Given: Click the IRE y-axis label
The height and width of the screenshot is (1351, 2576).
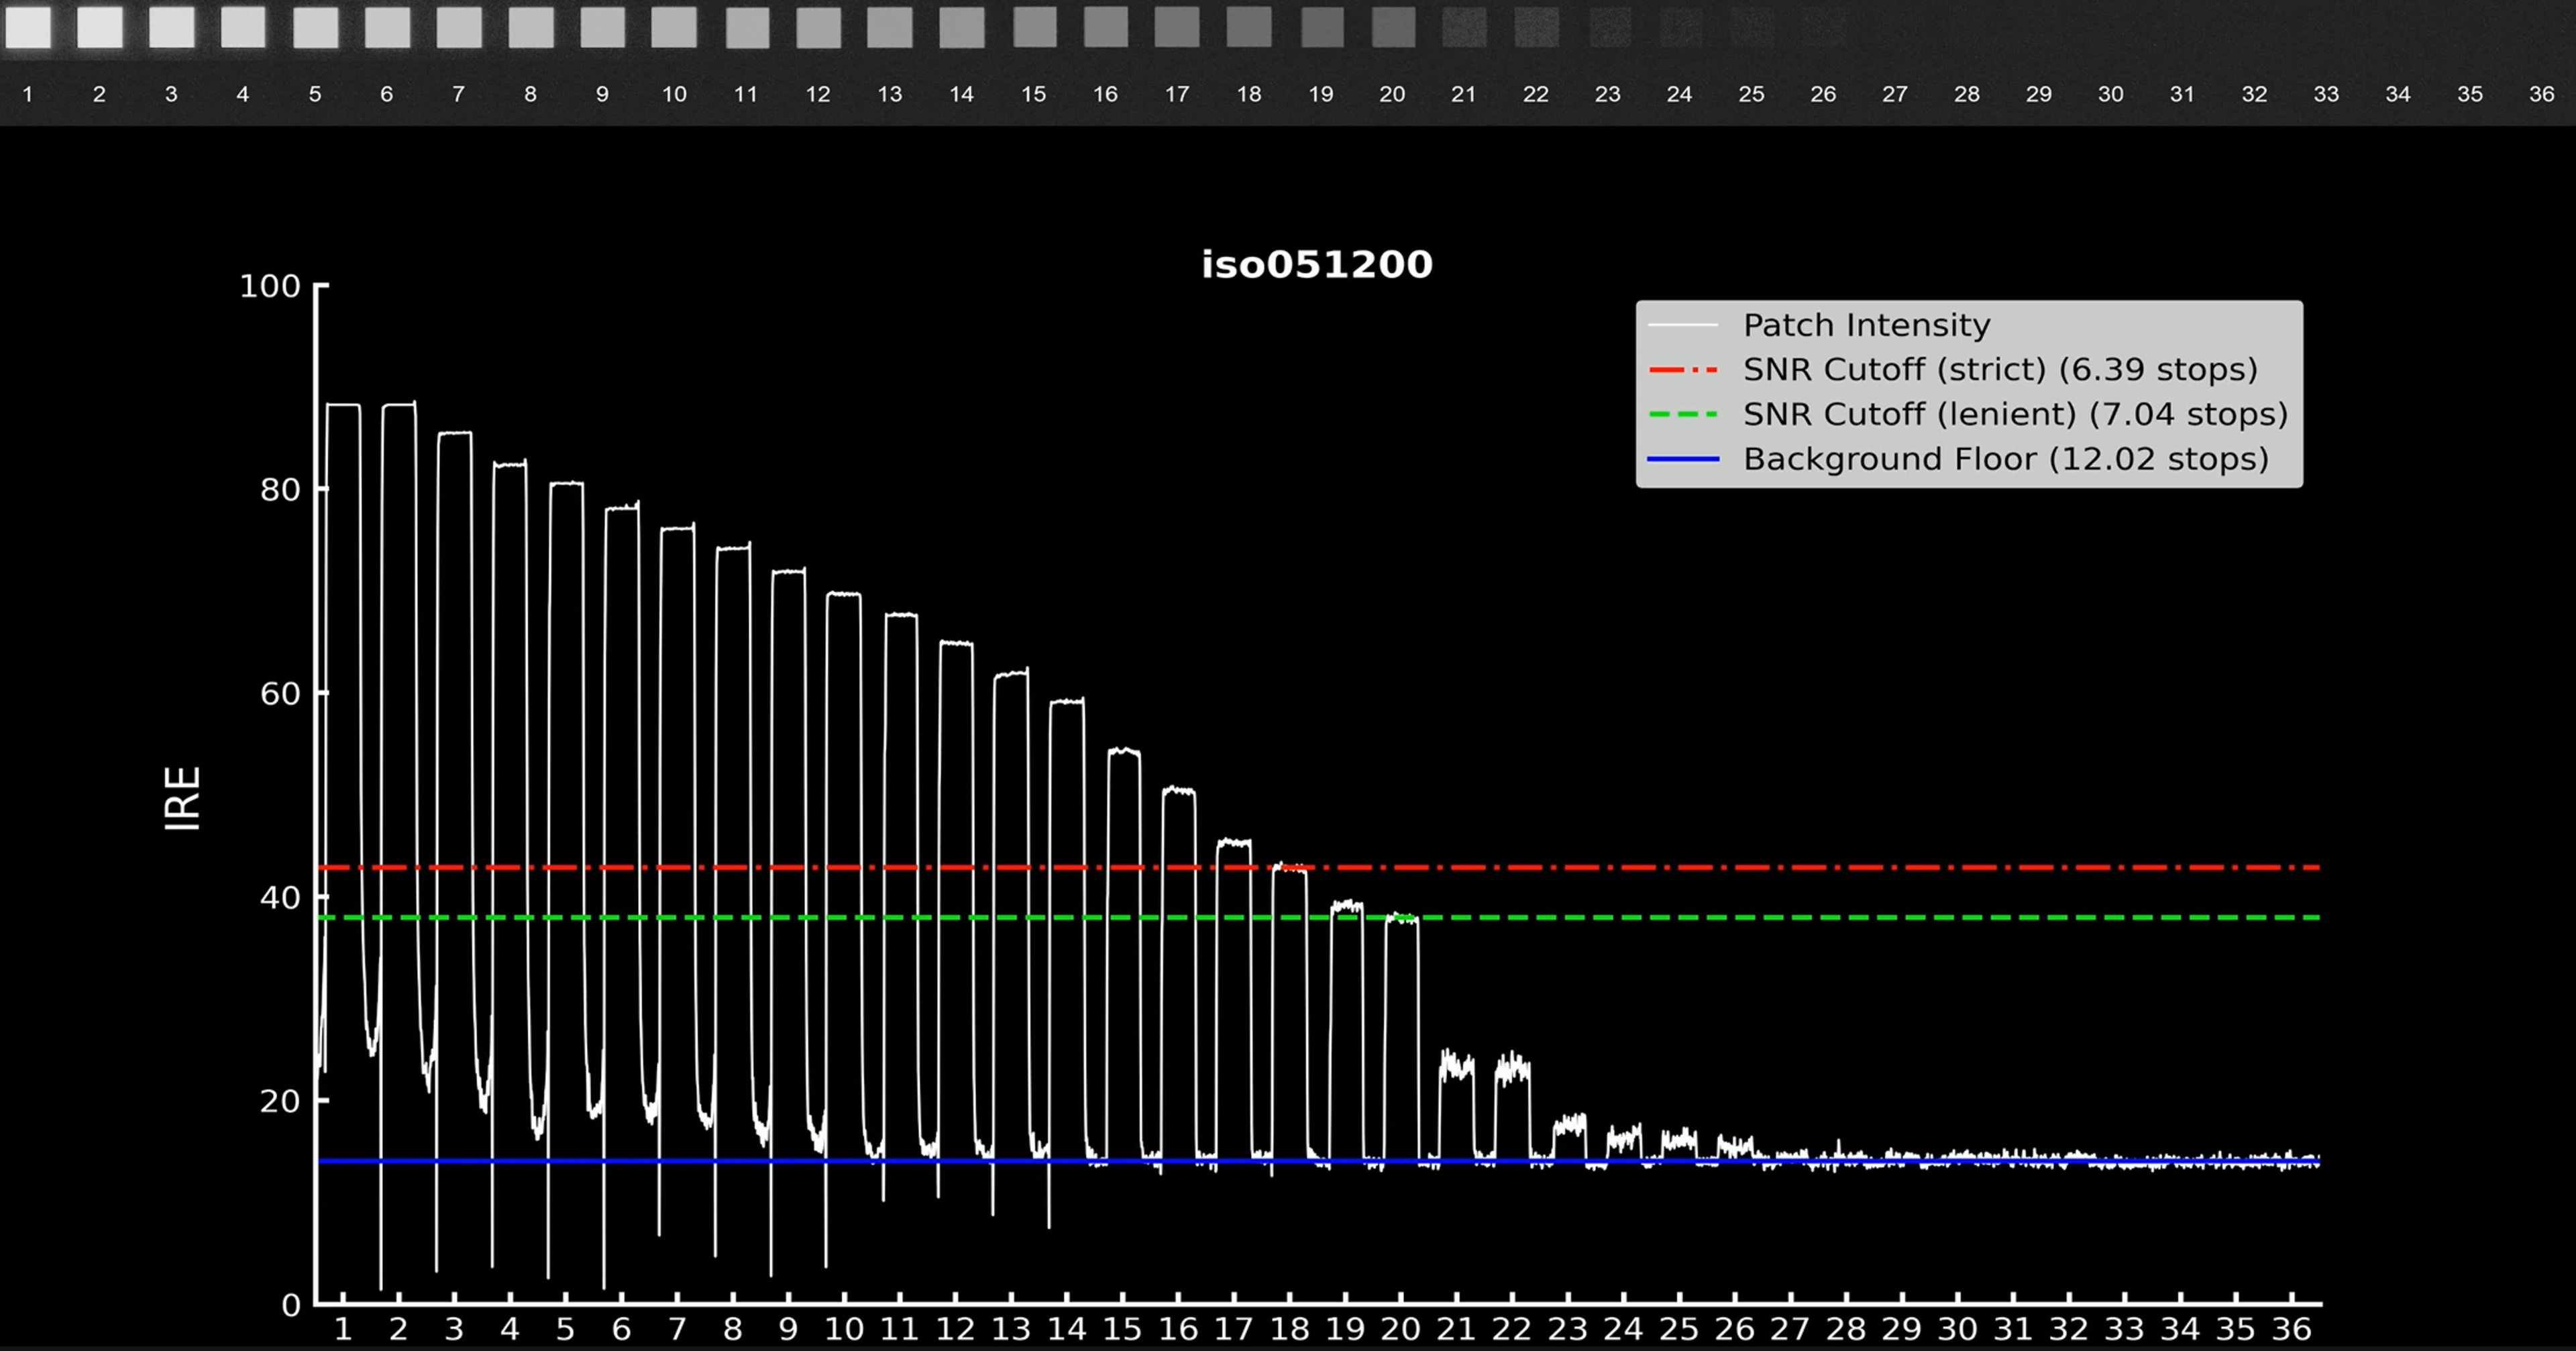Looking at the screenshot, I should (183, 798).
